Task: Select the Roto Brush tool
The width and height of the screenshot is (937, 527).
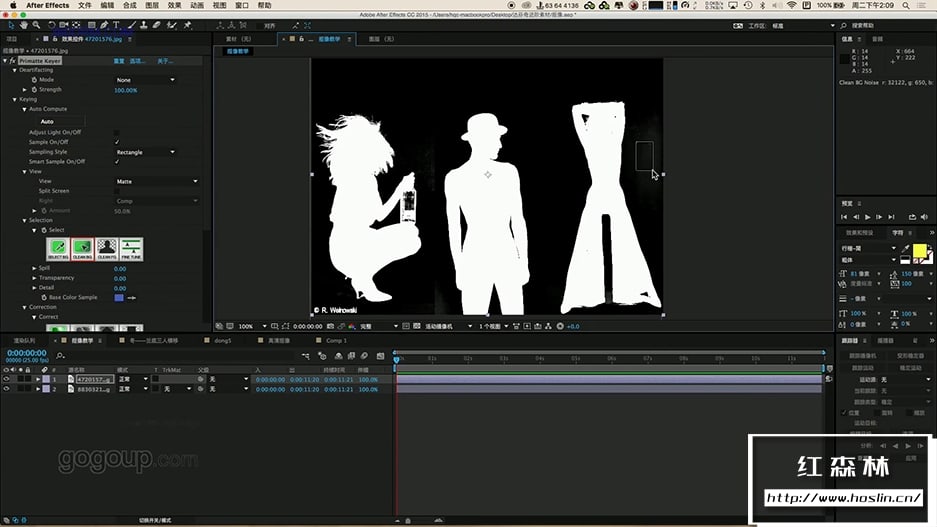Action: 172,25
